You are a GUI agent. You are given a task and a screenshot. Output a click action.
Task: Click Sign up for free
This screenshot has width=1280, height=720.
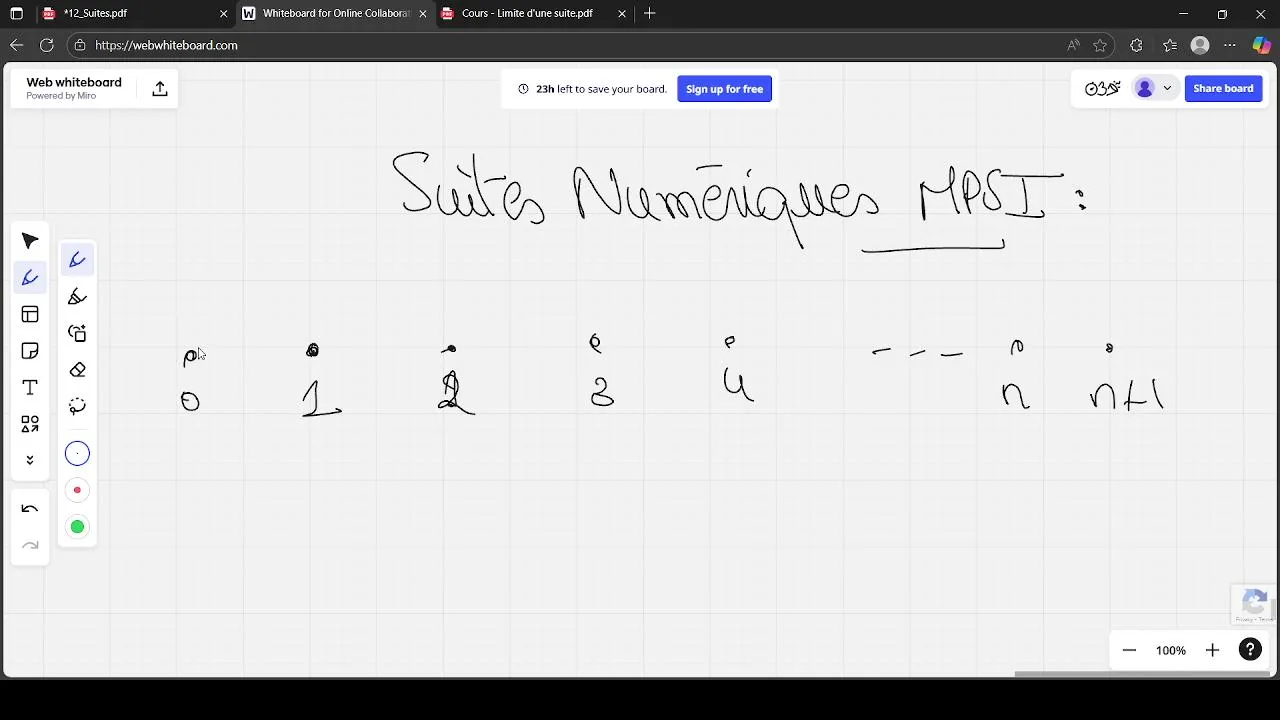(x=724, y=89)
